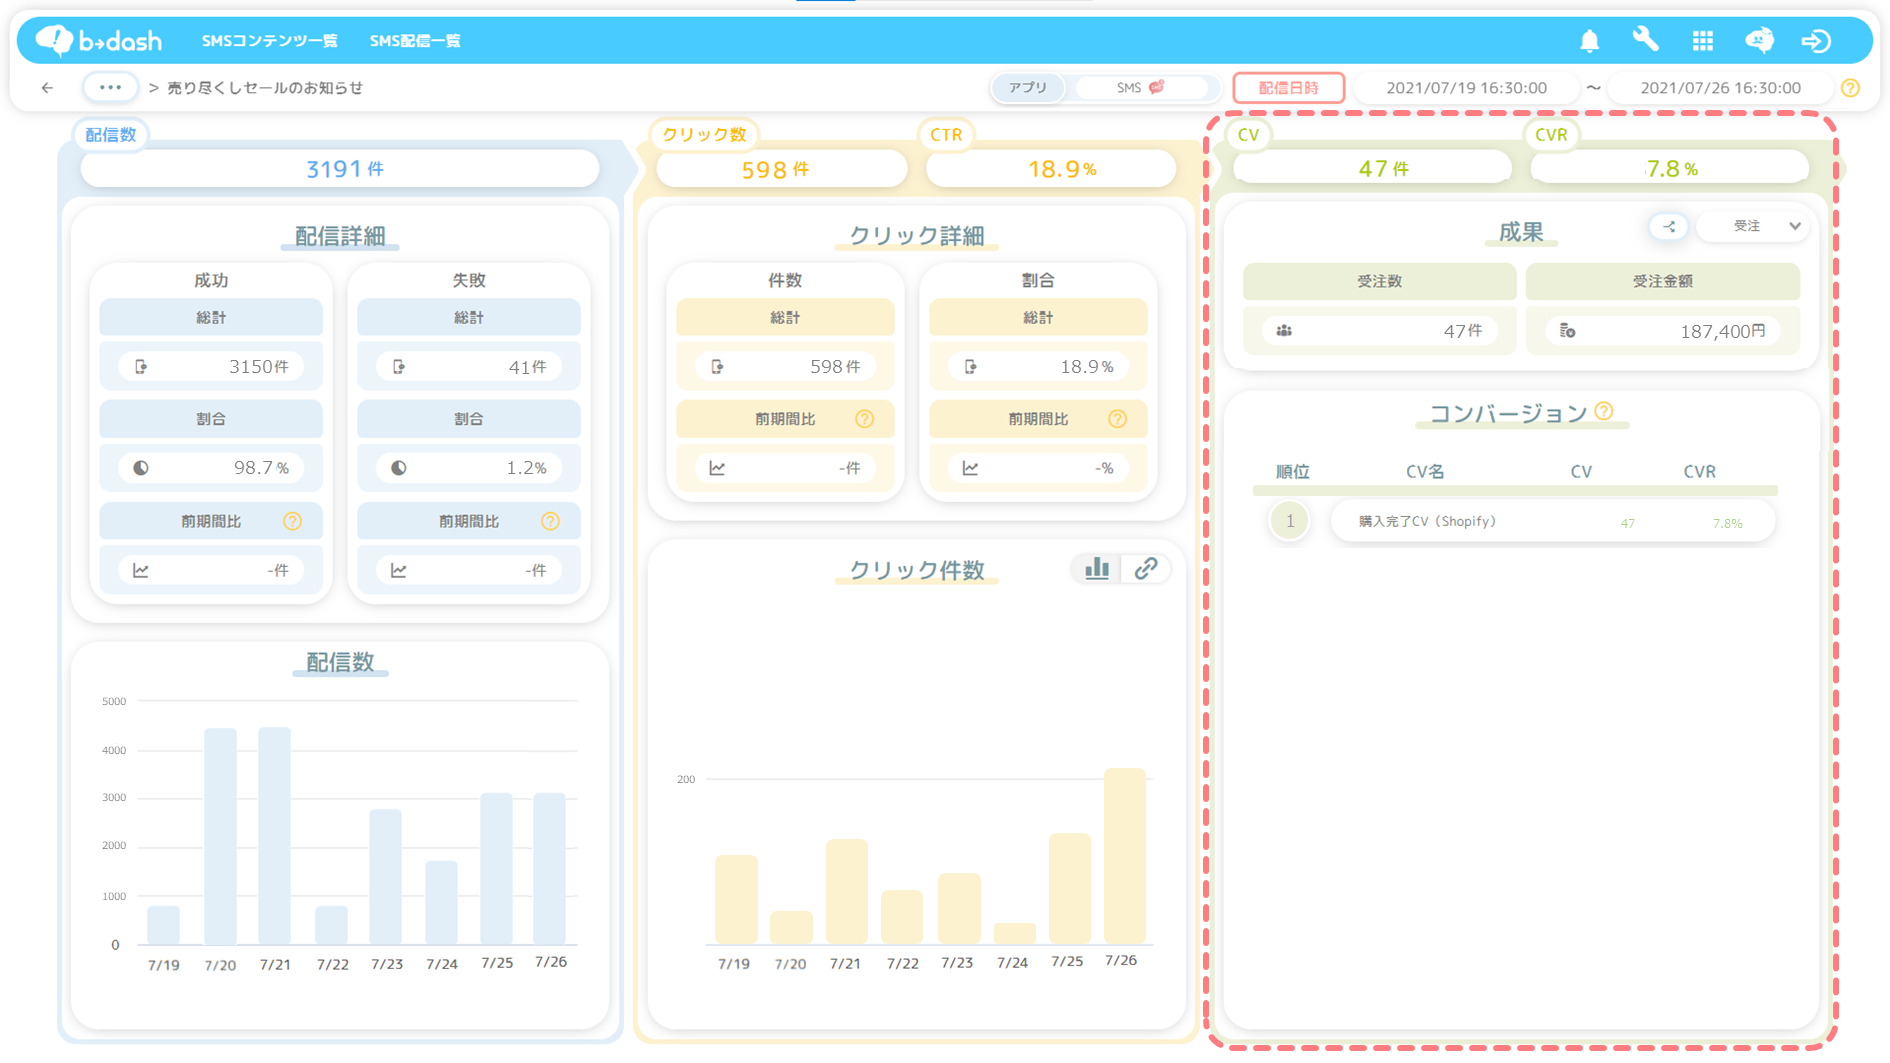The width and height of the screenshot is (1890, 1063).
Task: Open the wrench settings icon
Action: pos(1645,40)
